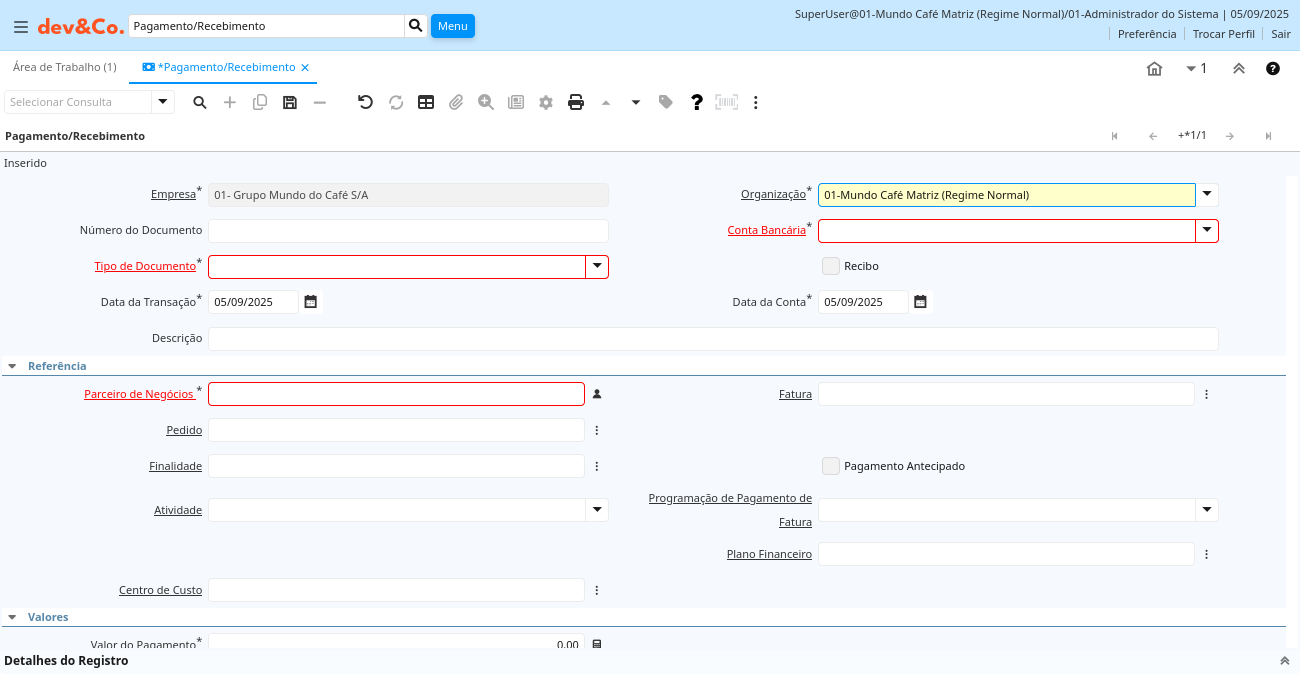
Task: Open help via question mark toolbar icon
Action: tap(697, 102)
